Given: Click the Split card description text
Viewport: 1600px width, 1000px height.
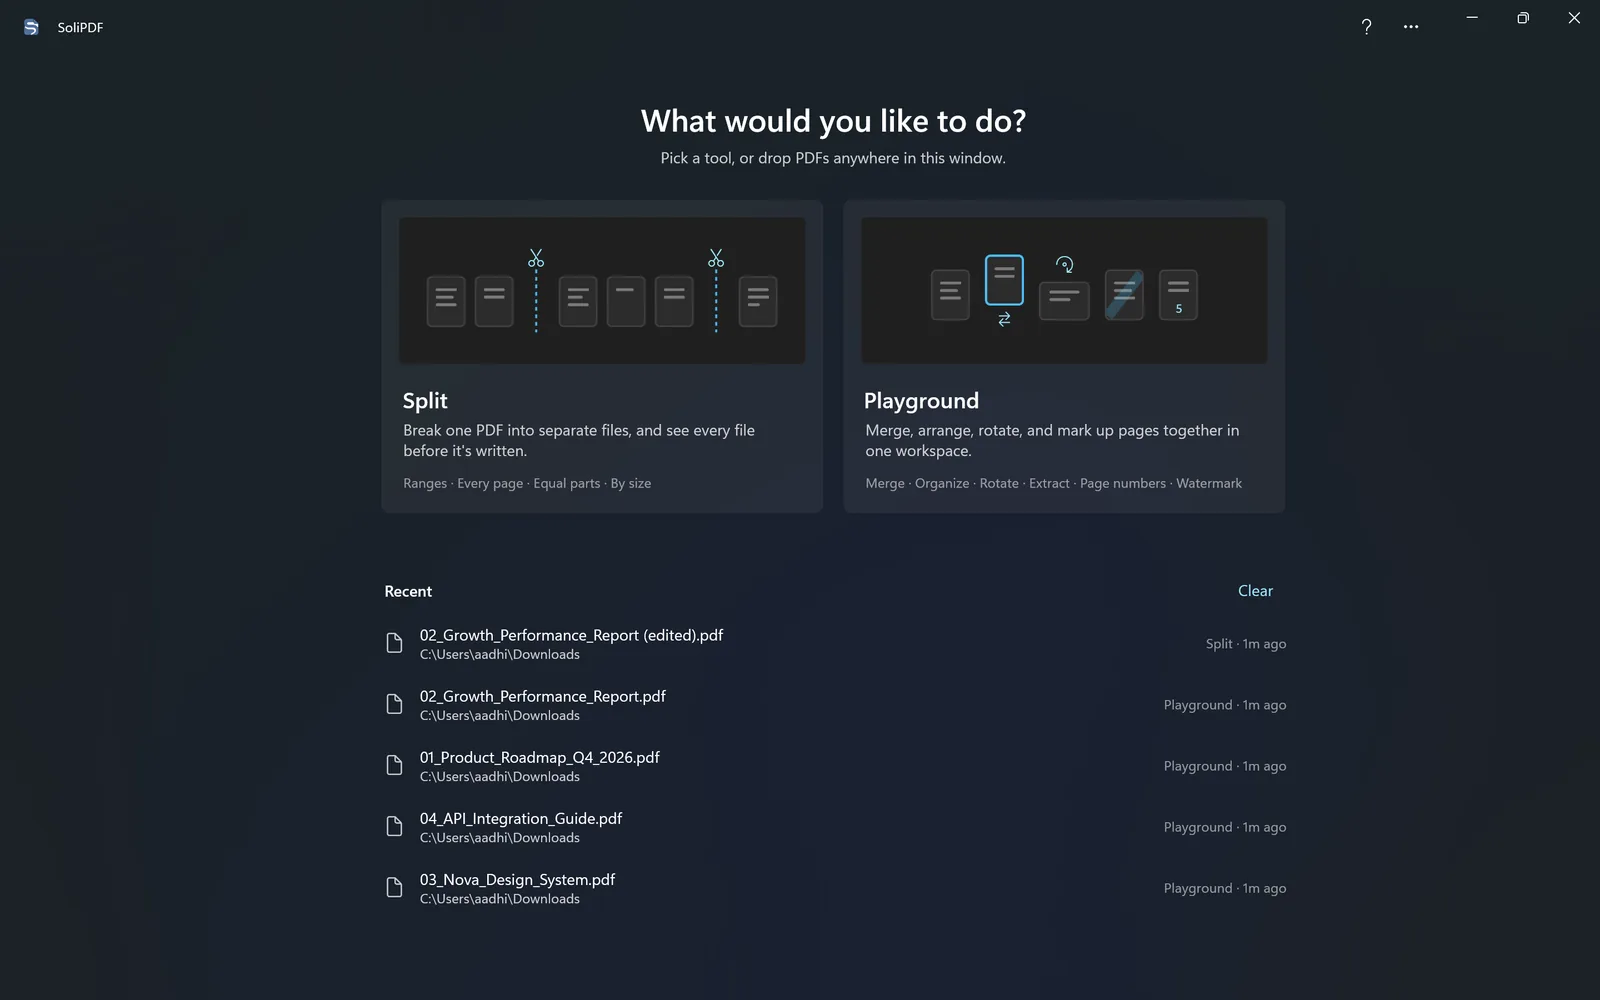Looking at the screenshot, I should pyautogui.click(x=579, y=440).
